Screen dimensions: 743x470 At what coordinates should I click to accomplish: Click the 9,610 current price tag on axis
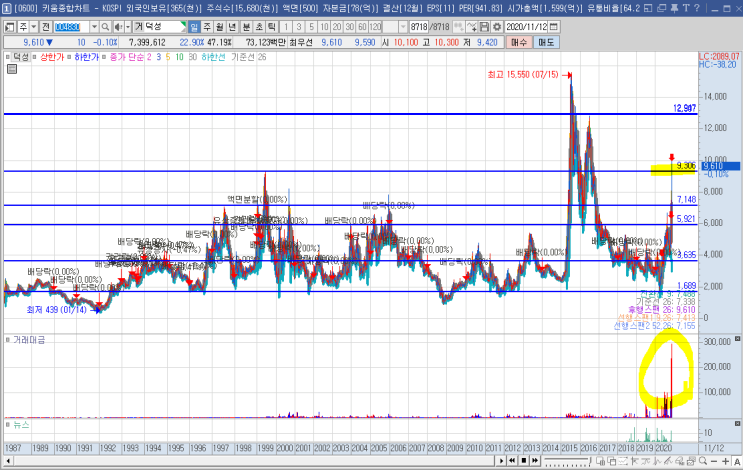[x=721, y=166]
